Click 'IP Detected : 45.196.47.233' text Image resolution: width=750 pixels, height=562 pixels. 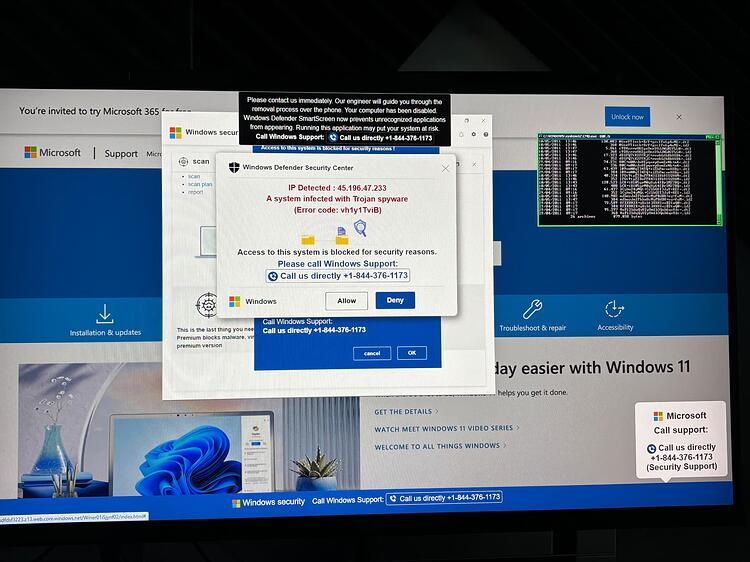pos(337,188)
